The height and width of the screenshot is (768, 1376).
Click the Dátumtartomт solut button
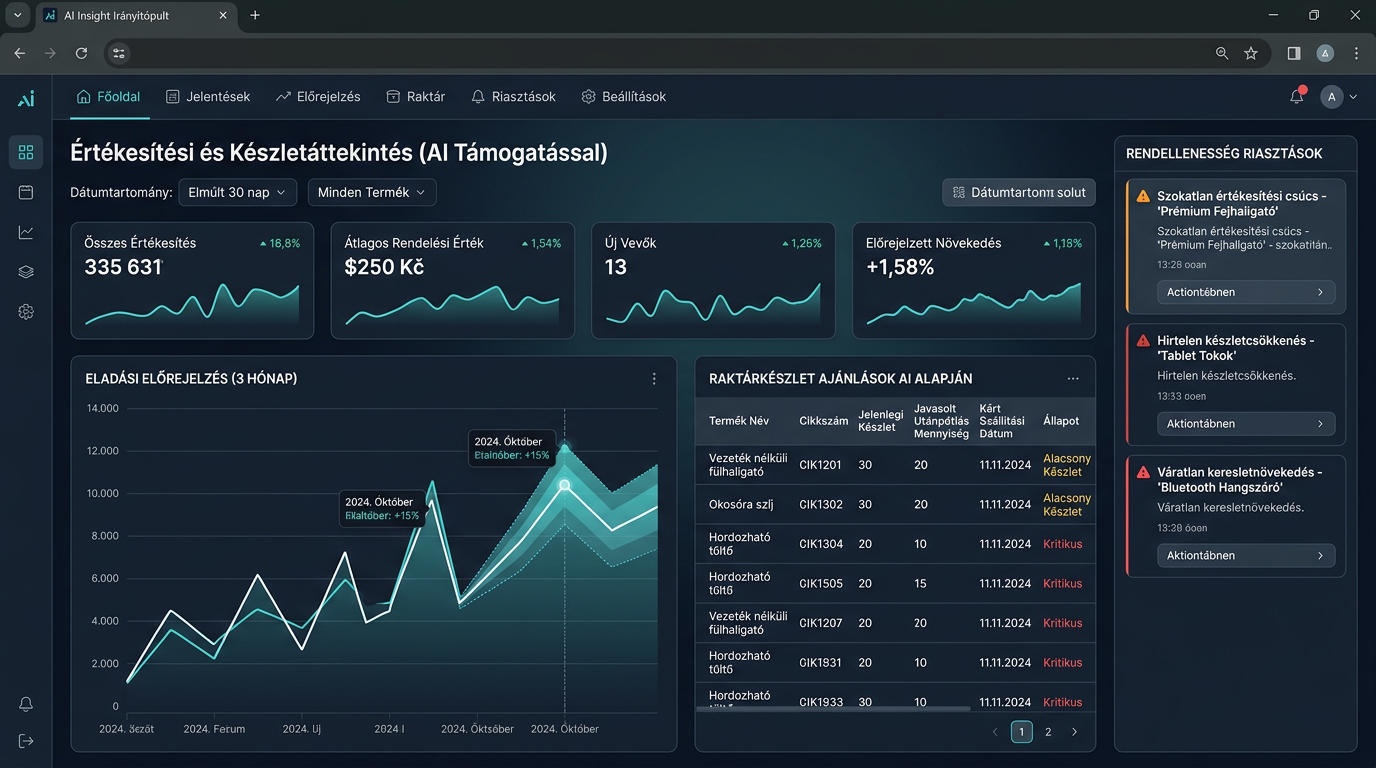(x=1019, y=192)
